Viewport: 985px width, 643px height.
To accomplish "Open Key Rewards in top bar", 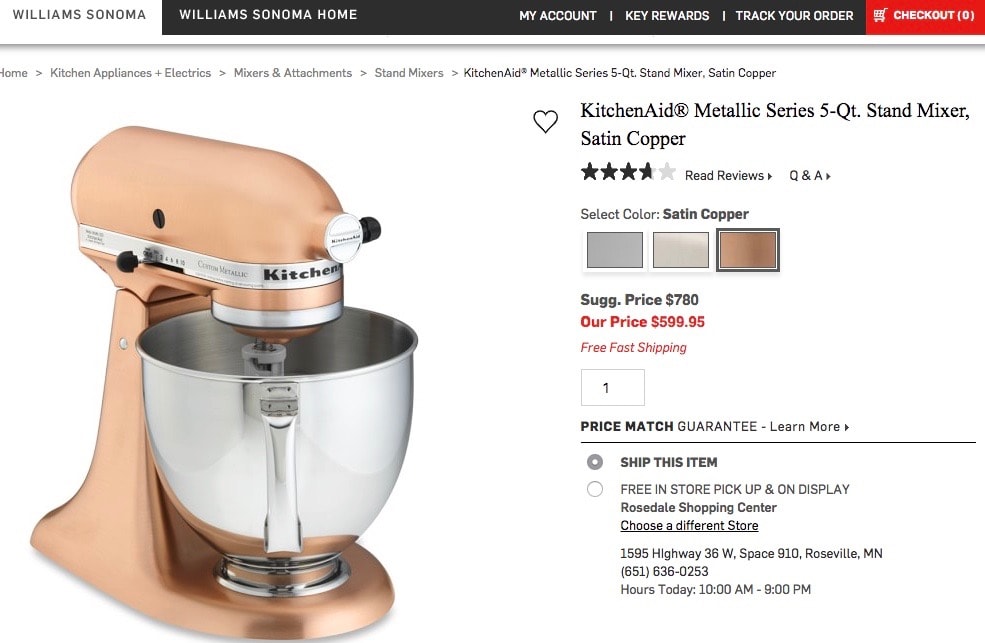I will coord(667,16).
